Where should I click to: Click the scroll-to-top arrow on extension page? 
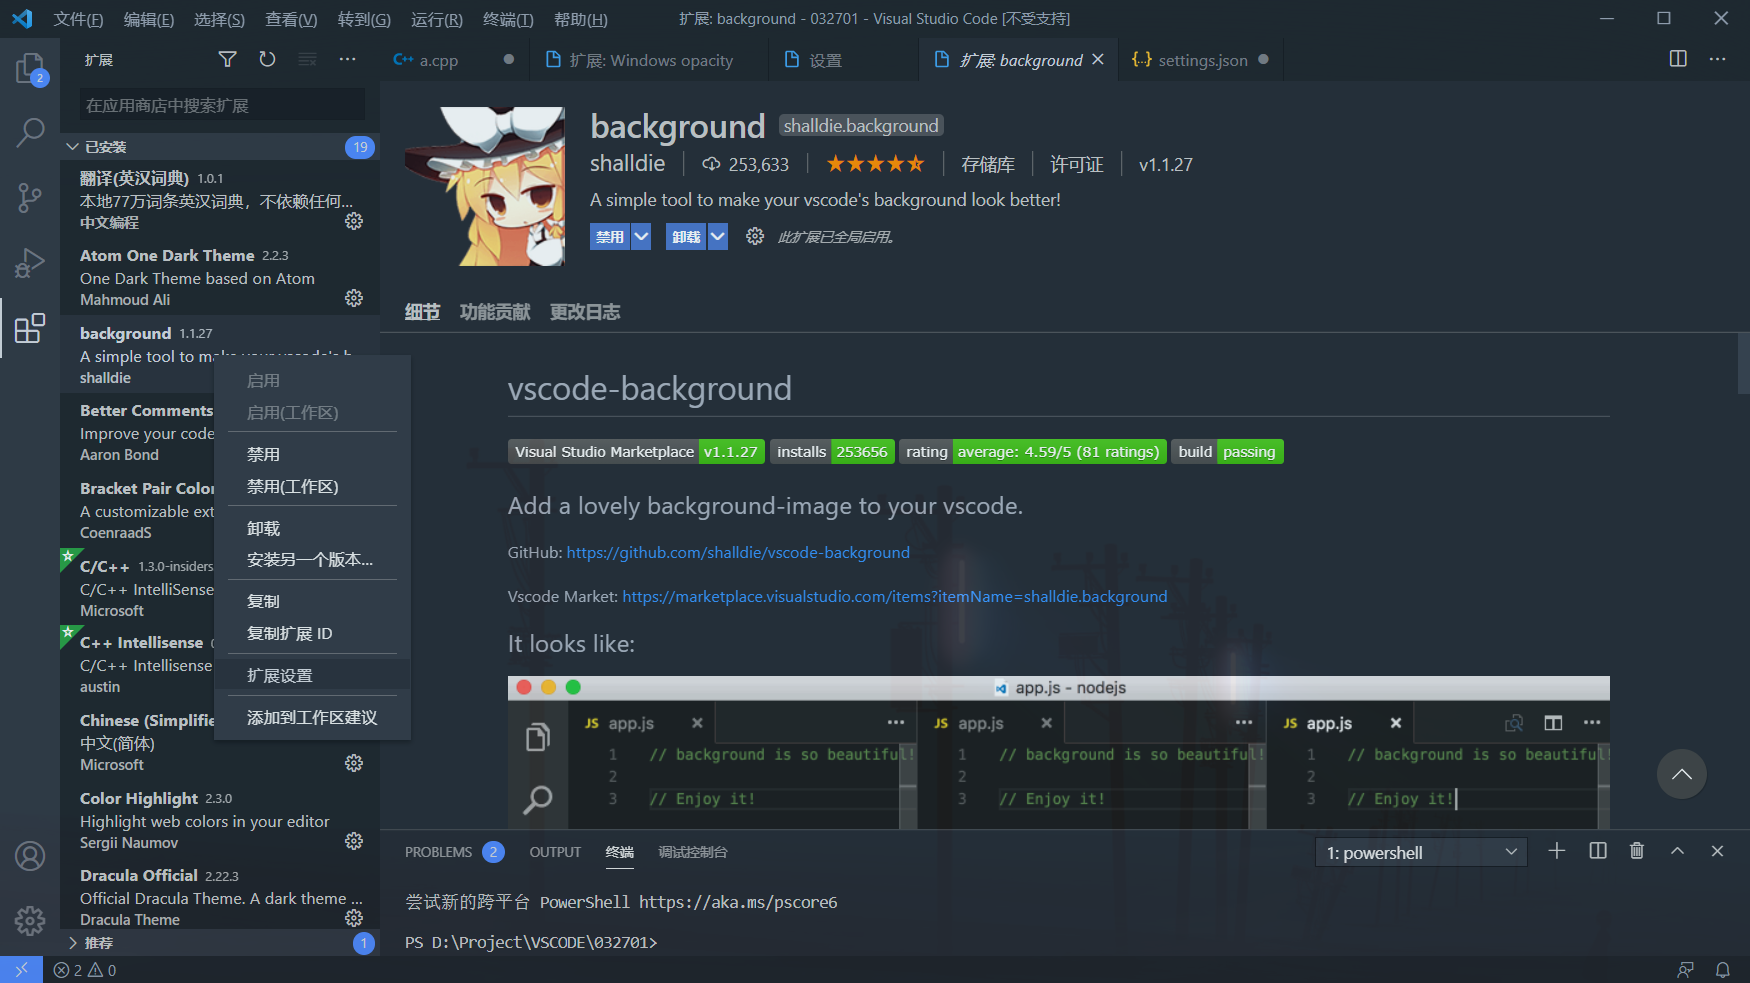[x=1681, y=774]
